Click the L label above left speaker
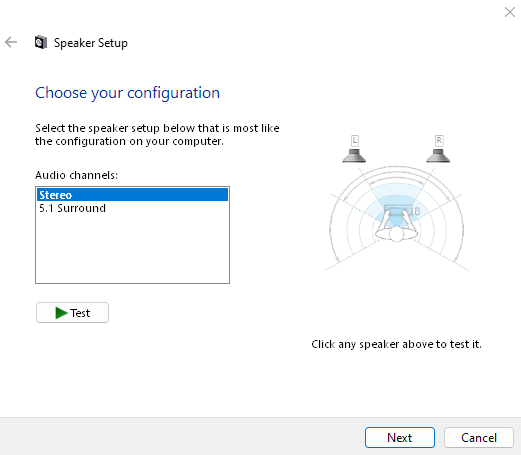Image resolution: width=521 pixels, height=455 pixels. (355, 141)
